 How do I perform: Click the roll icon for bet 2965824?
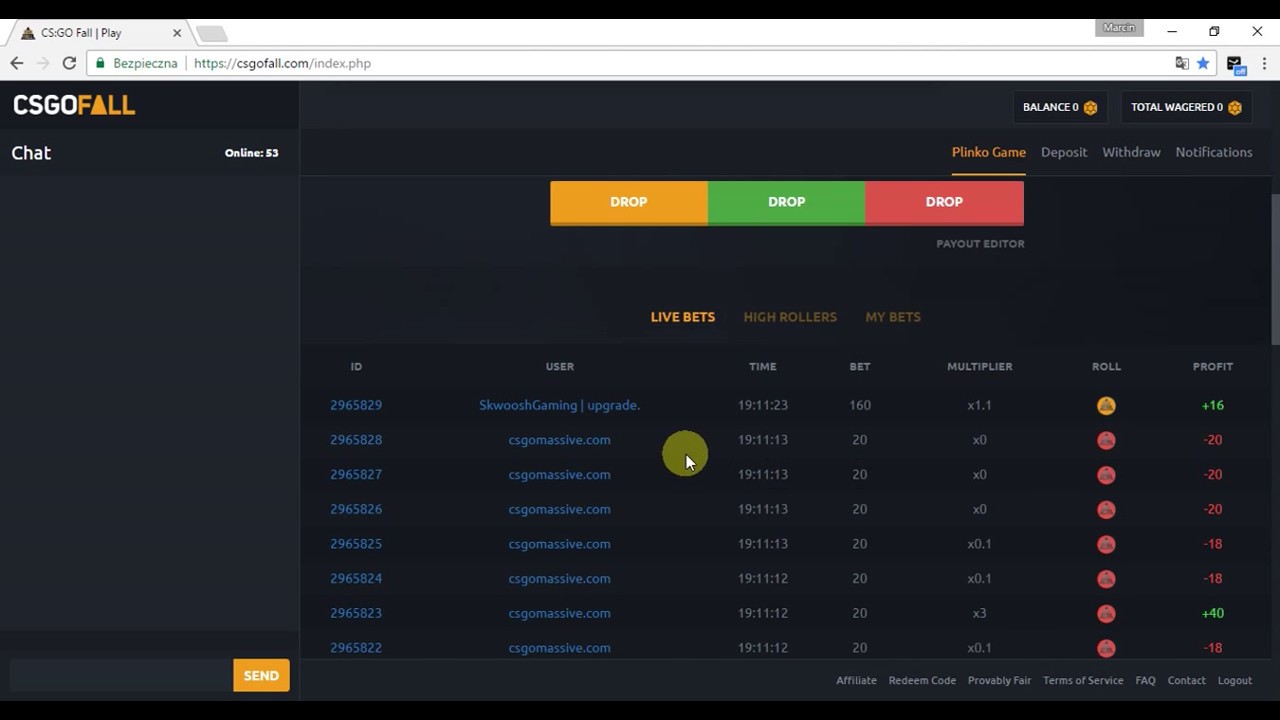point(1106,579)
